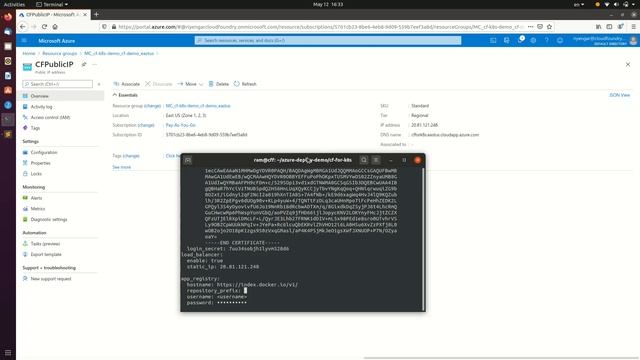Screen dimensions: 640x360
Task: Open the Terminal app menu in top bar
Action: (x=52, y=4)
